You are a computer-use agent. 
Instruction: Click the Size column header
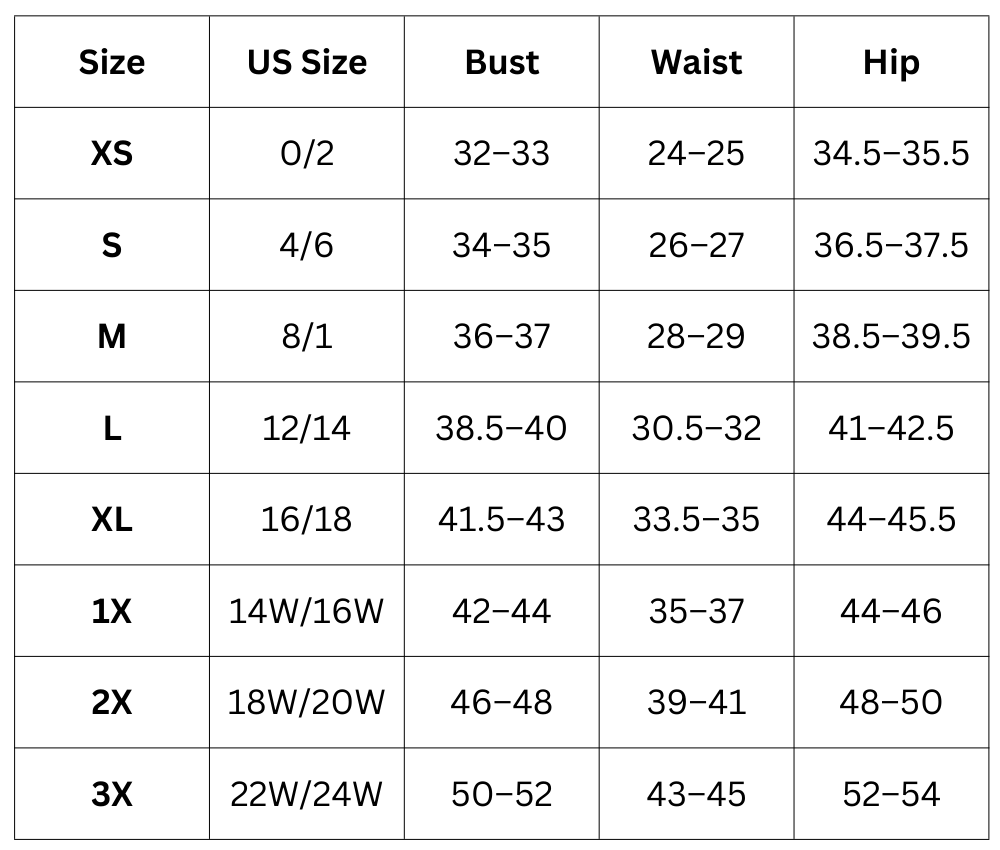tap(112, 62)
